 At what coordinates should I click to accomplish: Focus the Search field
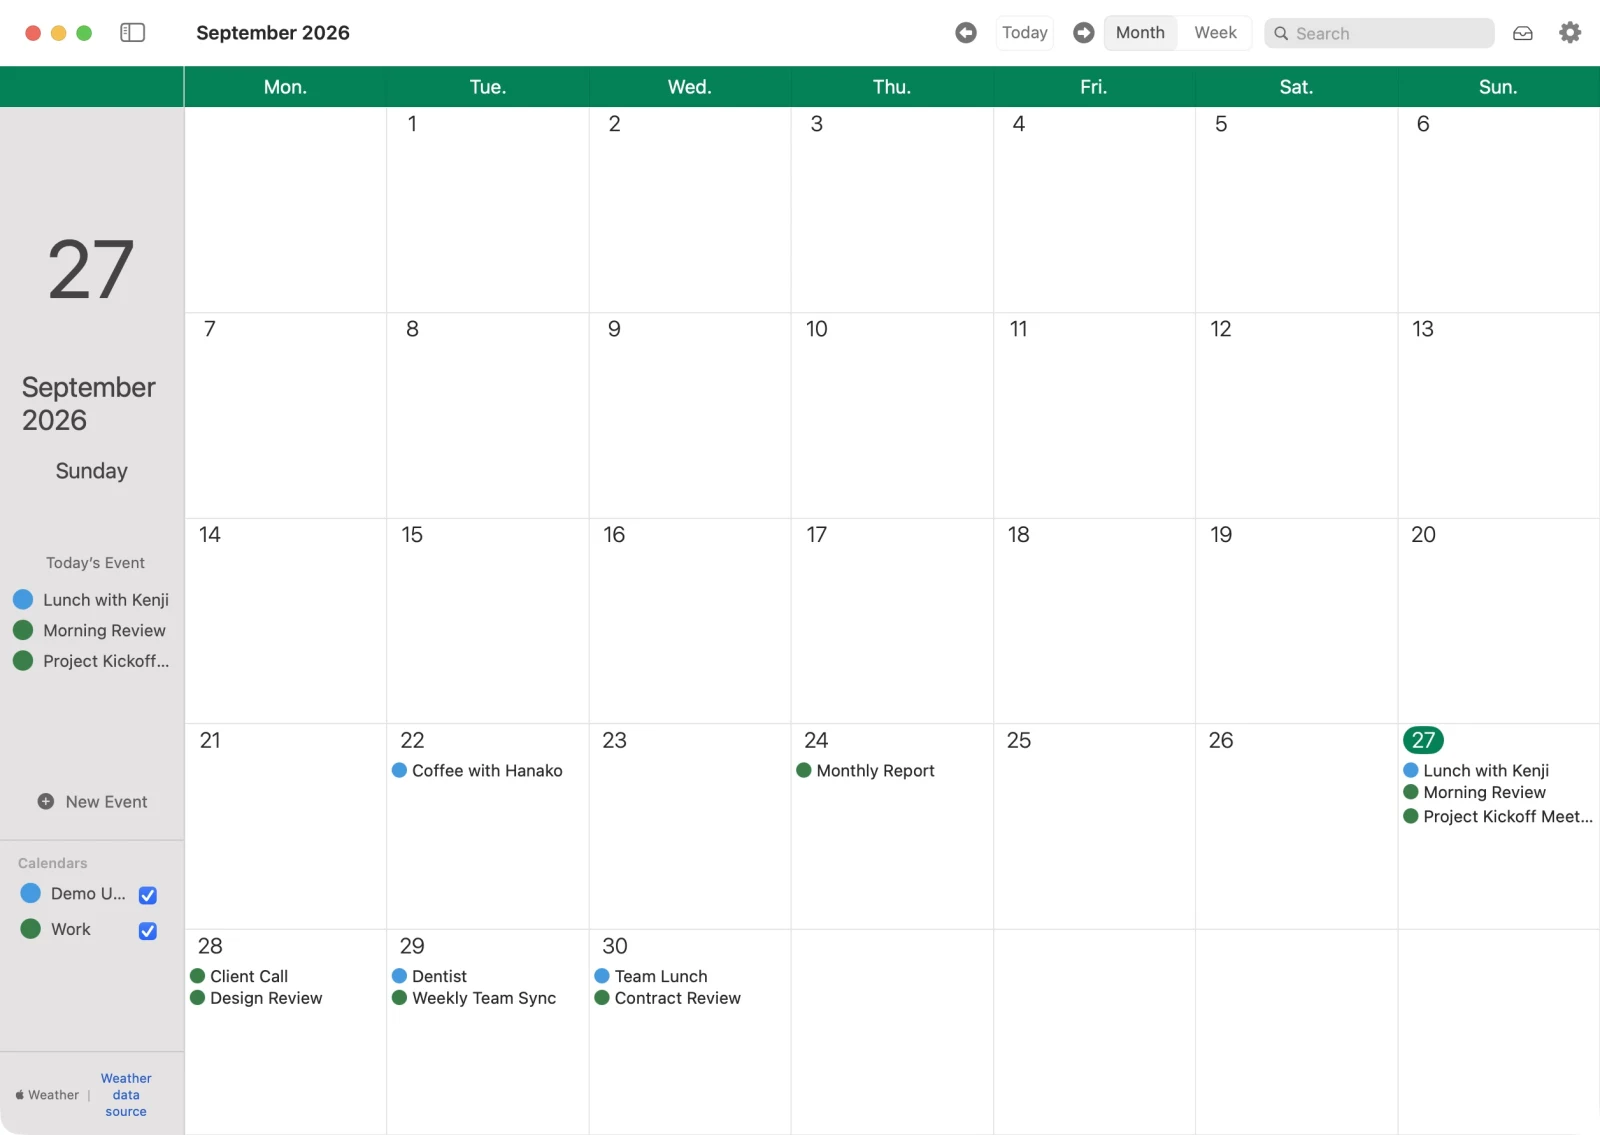[1379, 33]
